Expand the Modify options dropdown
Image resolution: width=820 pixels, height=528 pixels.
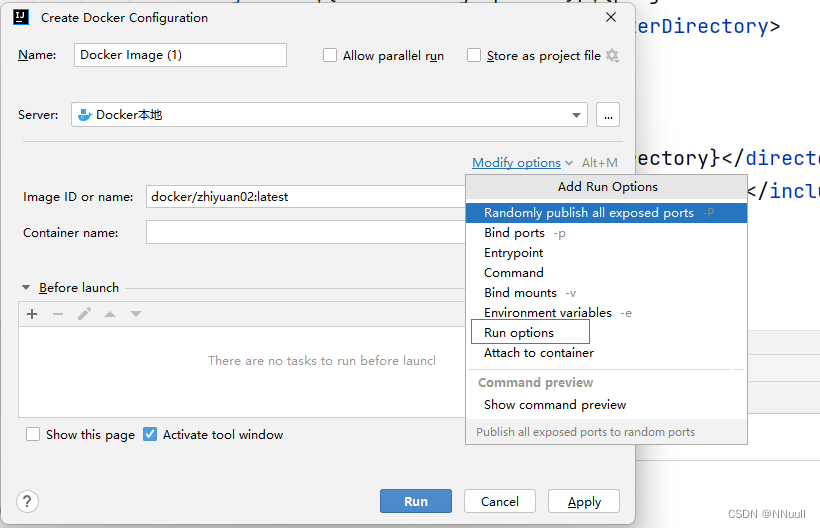tap(522, 163)
